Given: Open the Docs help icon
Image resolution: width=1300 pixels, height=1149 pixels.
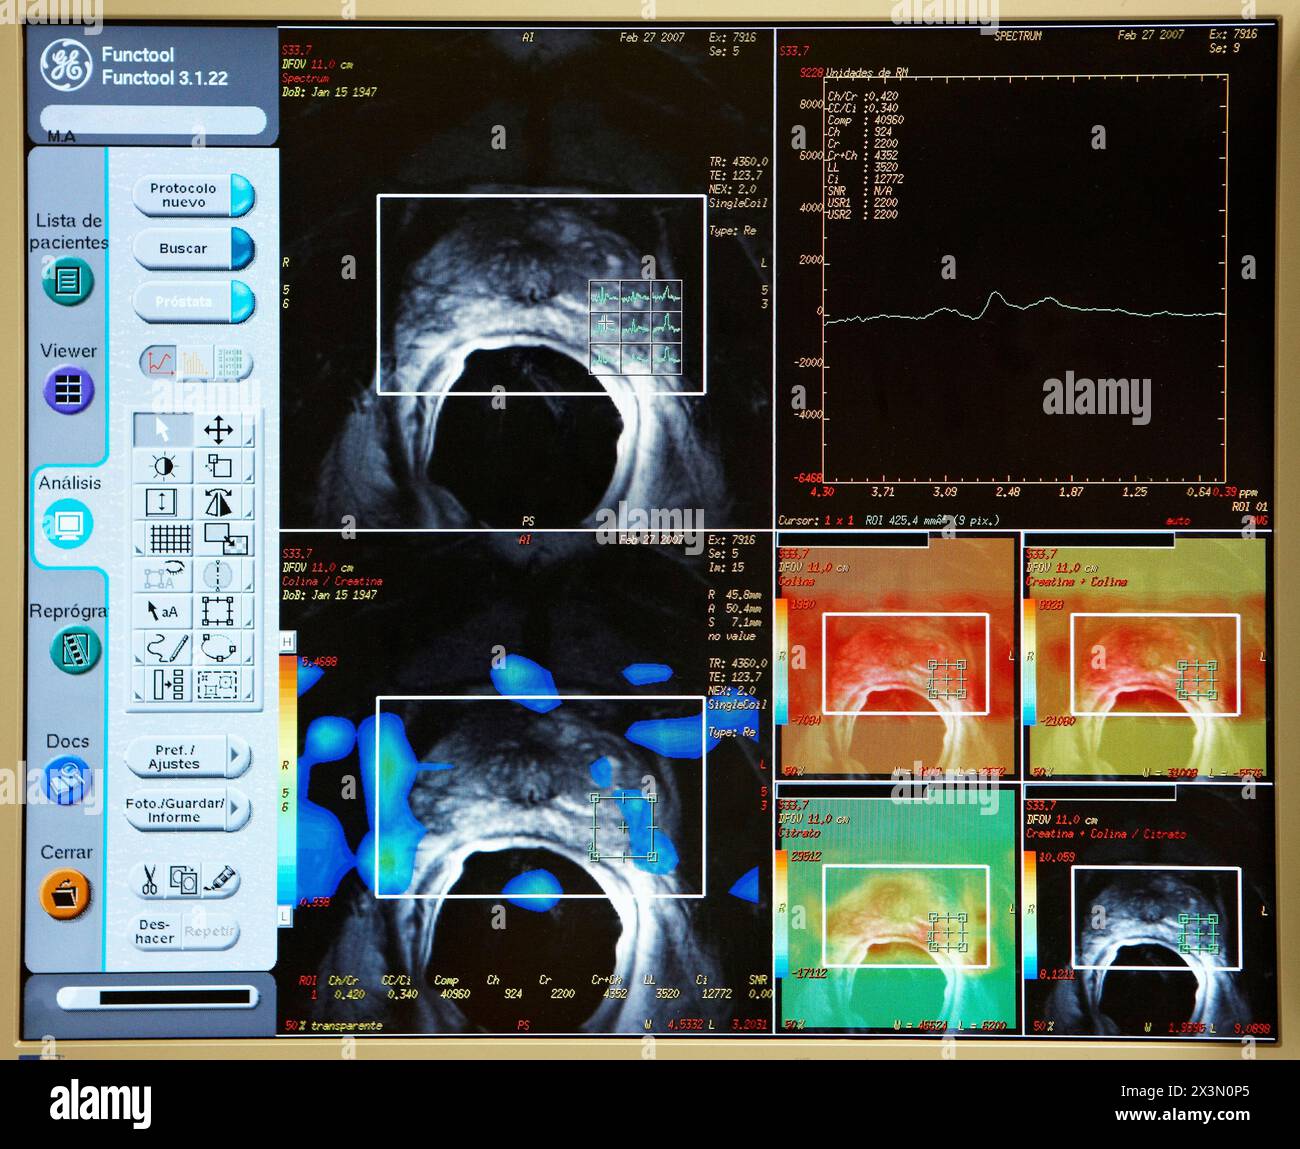Looking at the screenshot, I should click(x=68, y=780).
